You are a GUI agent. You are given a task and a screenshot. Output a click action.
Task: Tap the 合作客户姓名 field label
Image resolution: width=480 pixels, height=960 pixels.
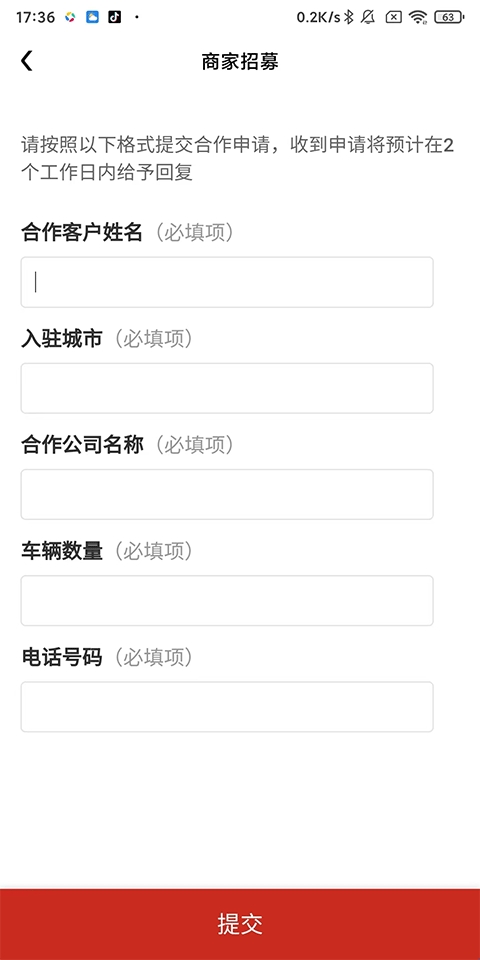82,233
